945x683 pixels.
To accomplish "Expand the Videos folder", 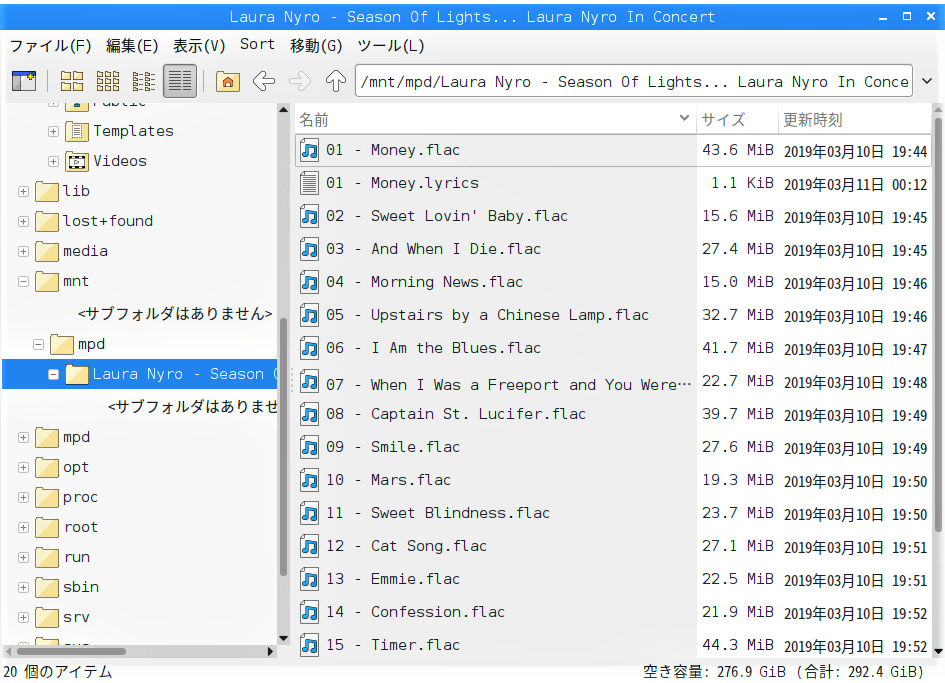I will pyautogui.click(x=53, y=161).
